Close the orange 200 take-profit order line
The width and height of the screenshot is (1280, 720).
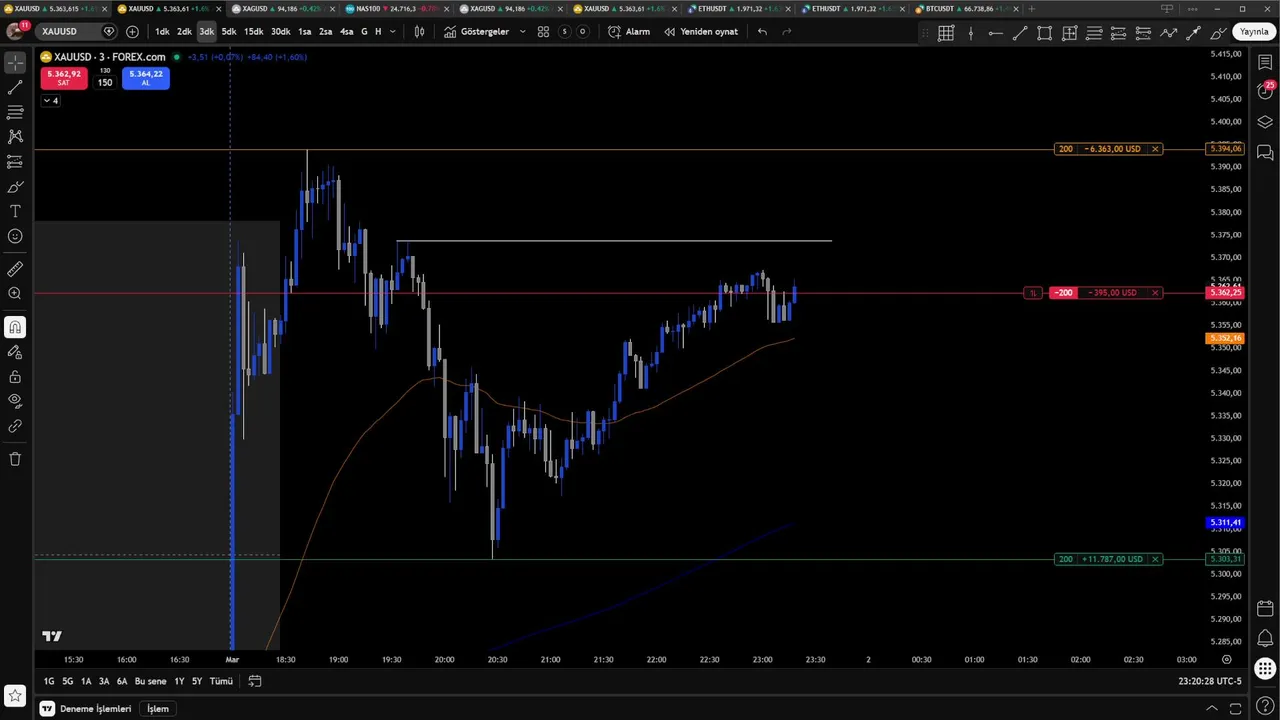(1155, 149)
